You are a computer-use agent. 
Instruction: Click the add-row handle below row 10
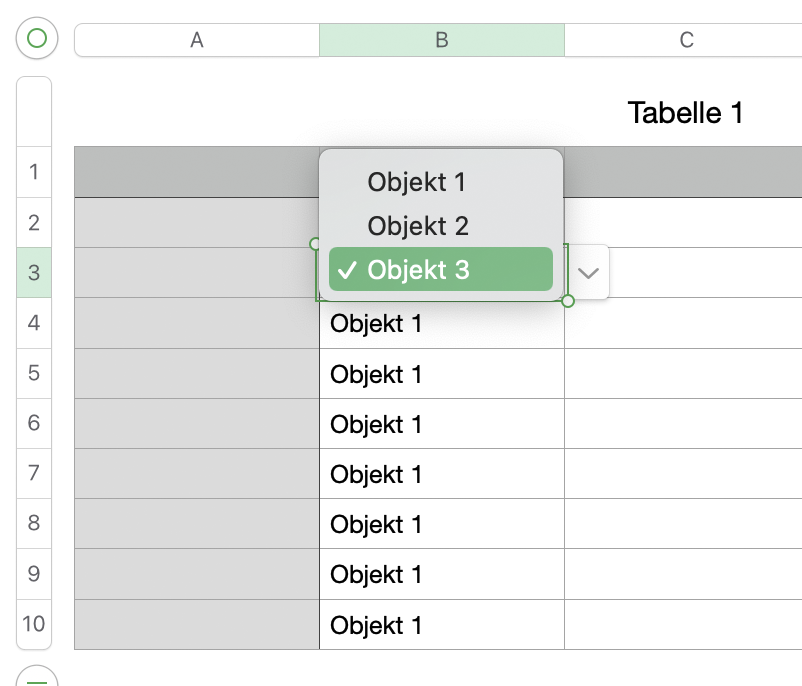pyautogui.click(x=36, y=678)
